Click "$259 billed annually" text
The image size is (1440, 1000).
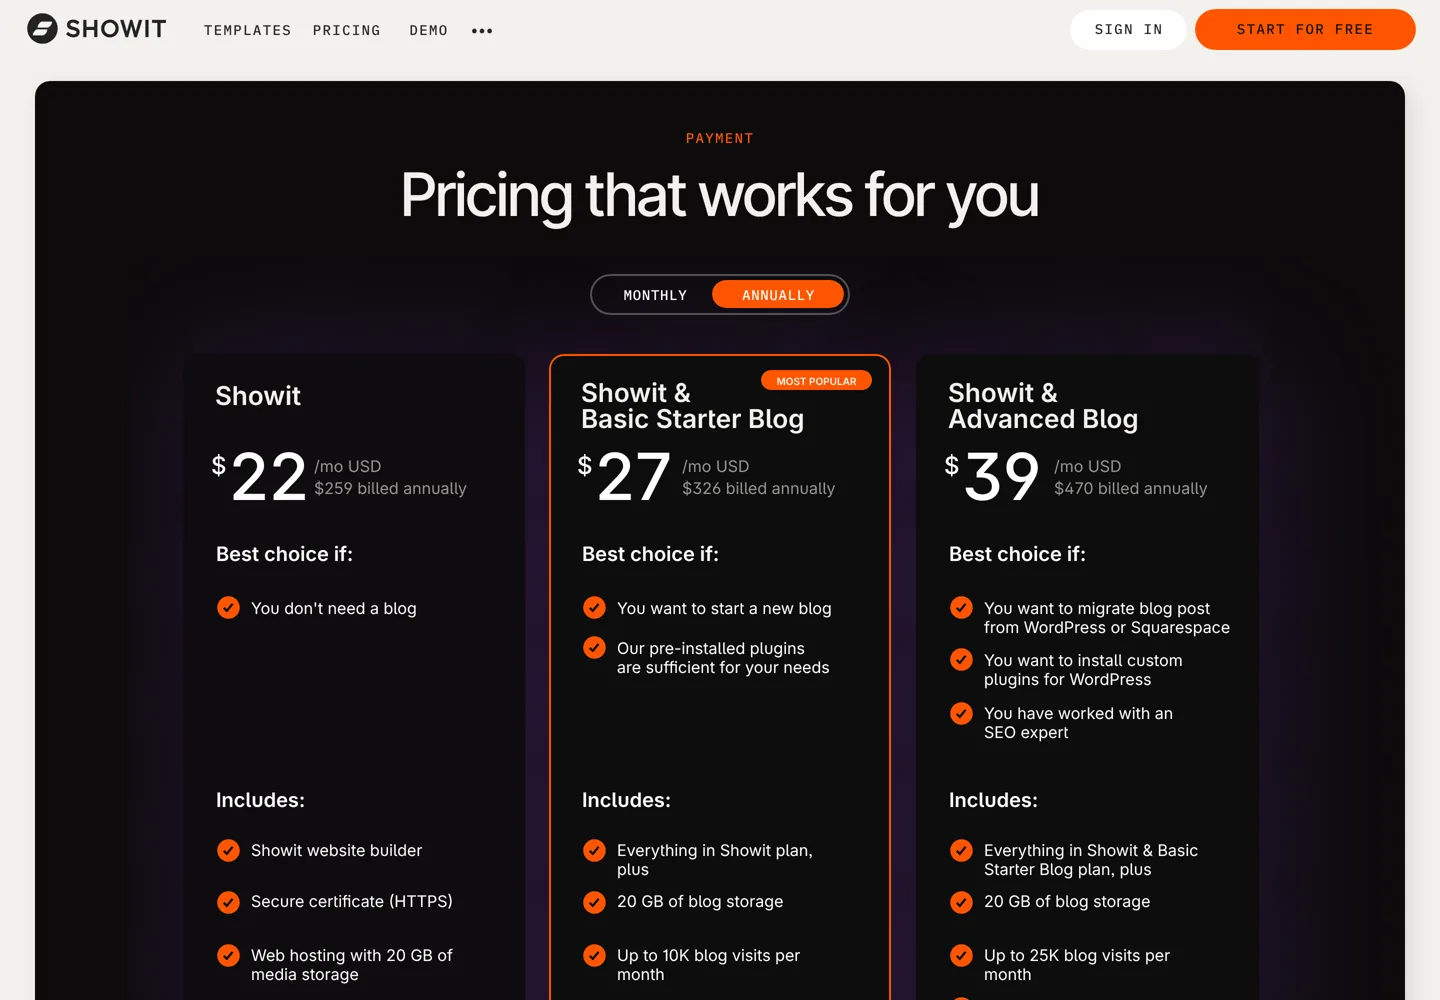pyautogui.click(x=390, y=488)
